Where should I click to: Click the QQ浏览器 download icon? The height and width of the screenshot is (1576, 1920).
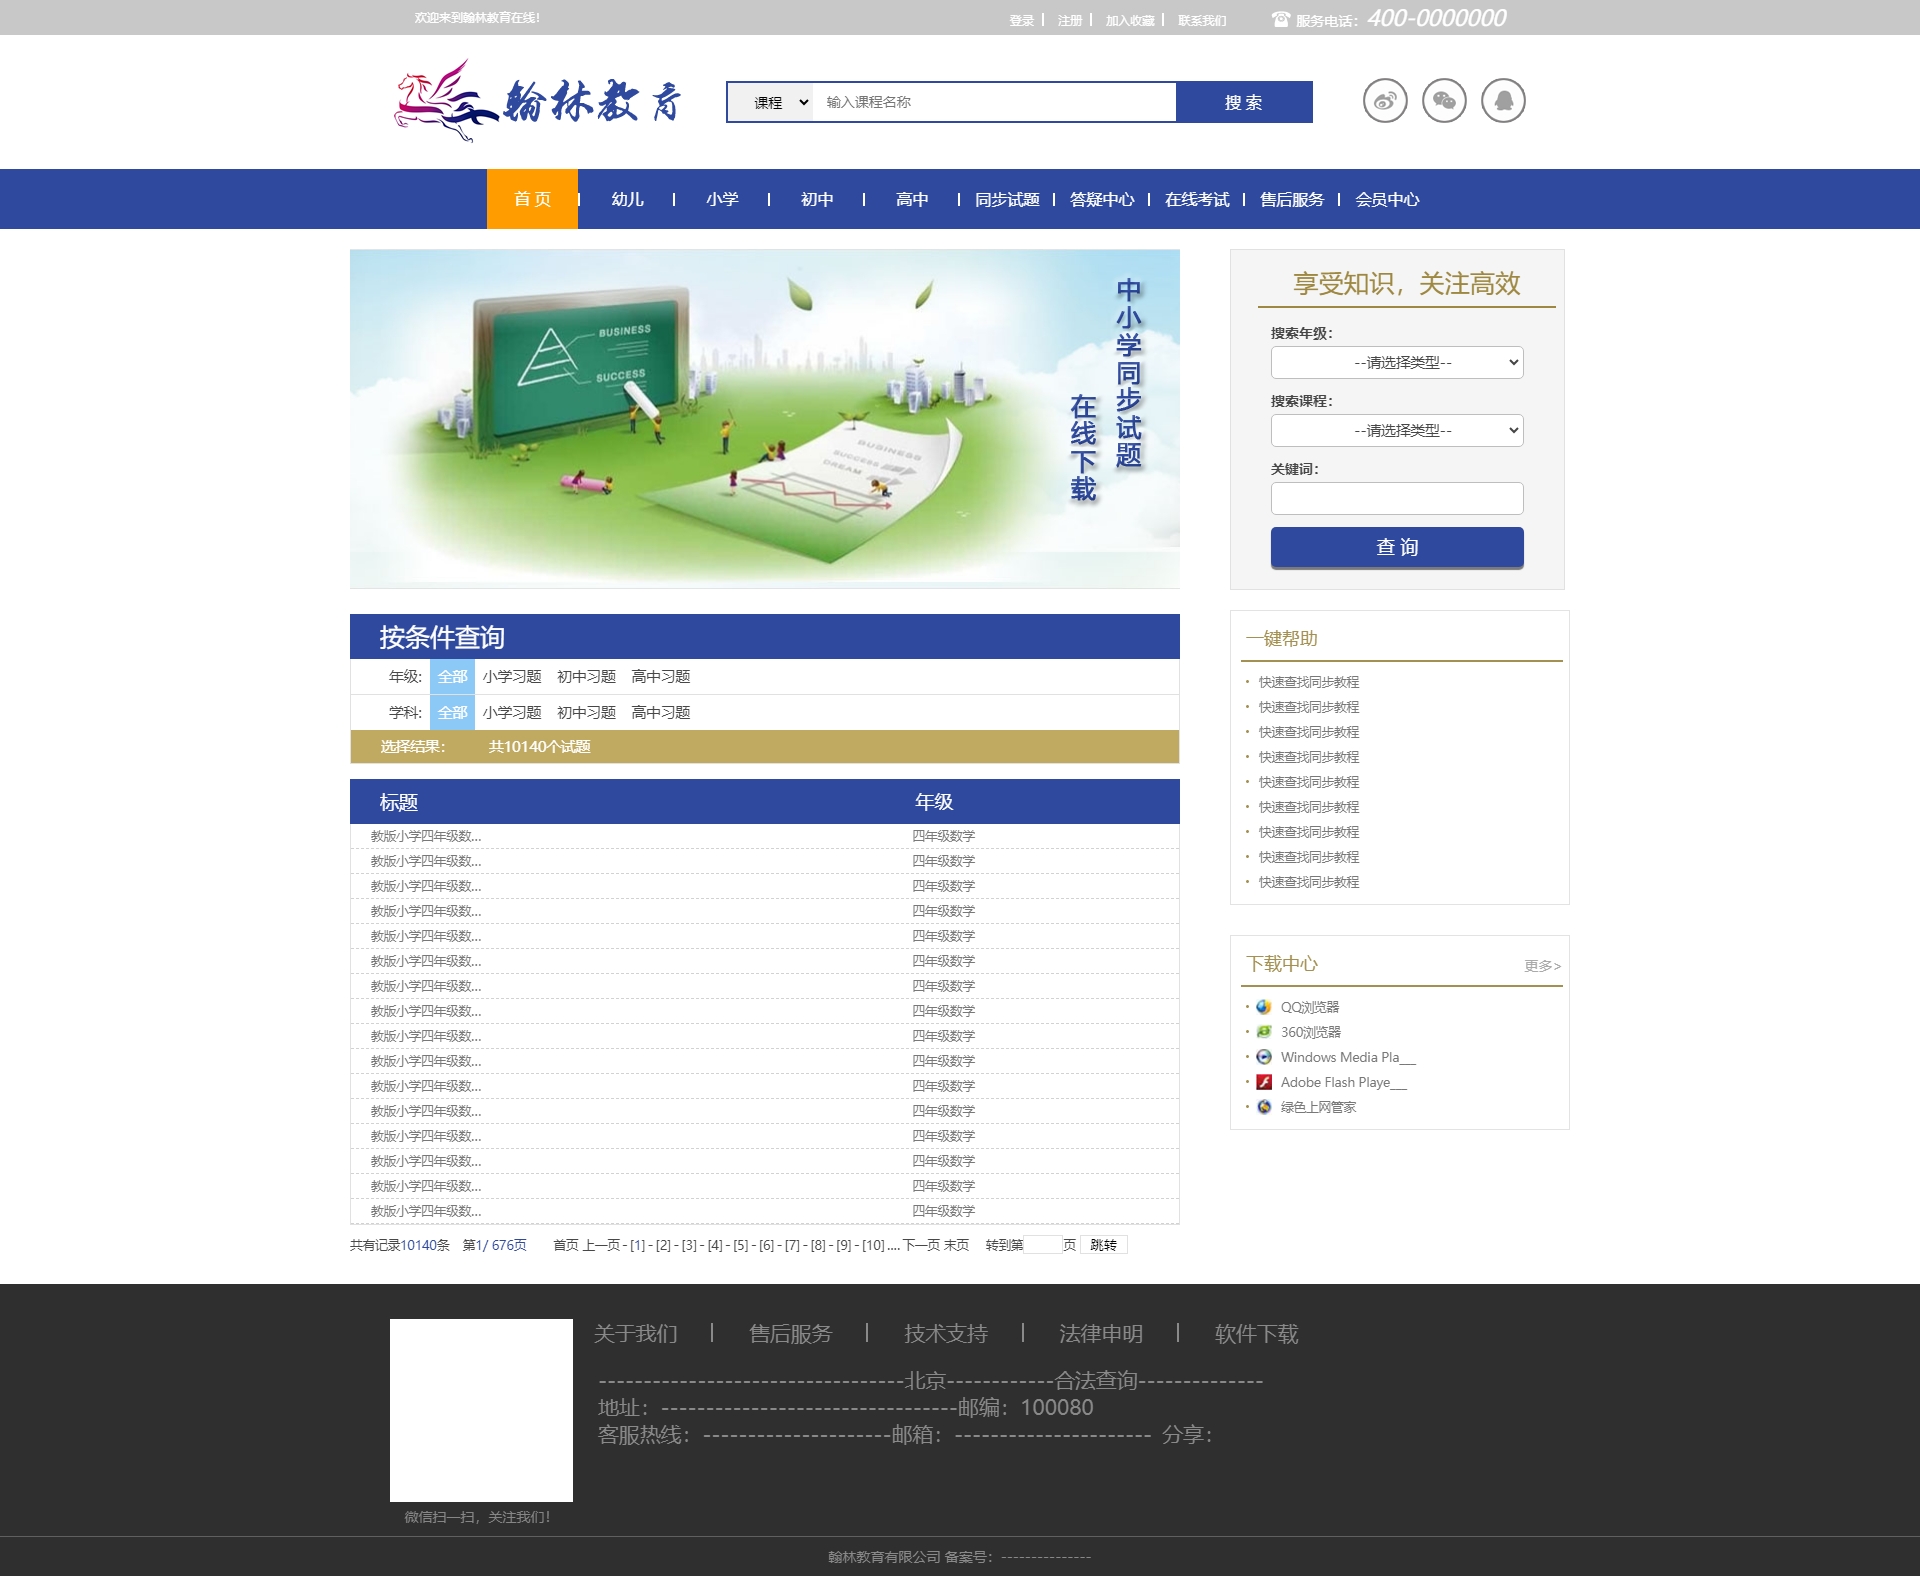(1264, 1007)
